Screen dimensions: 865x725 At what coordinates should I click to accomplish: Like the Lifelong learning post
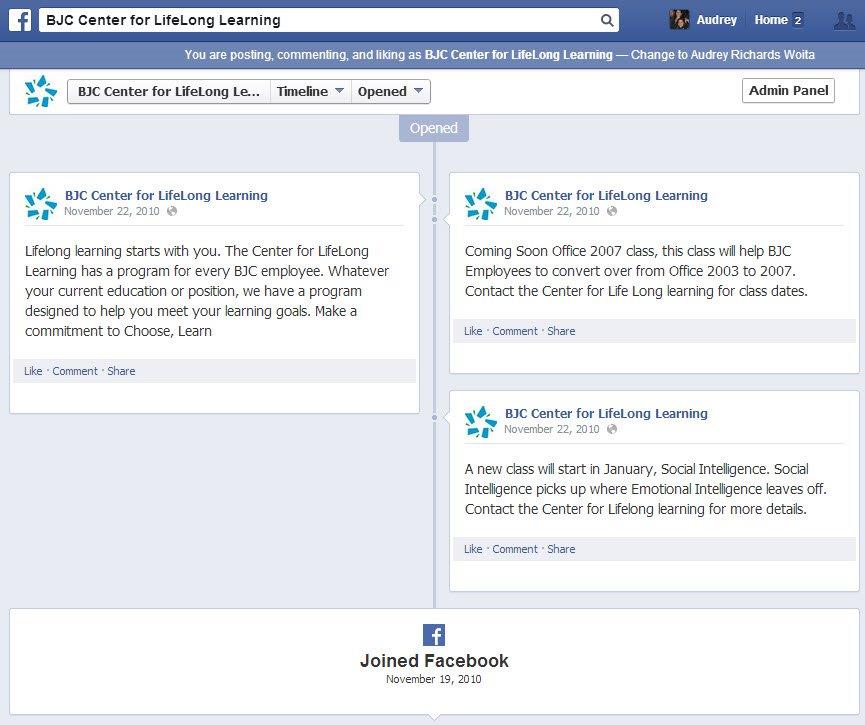33,371
